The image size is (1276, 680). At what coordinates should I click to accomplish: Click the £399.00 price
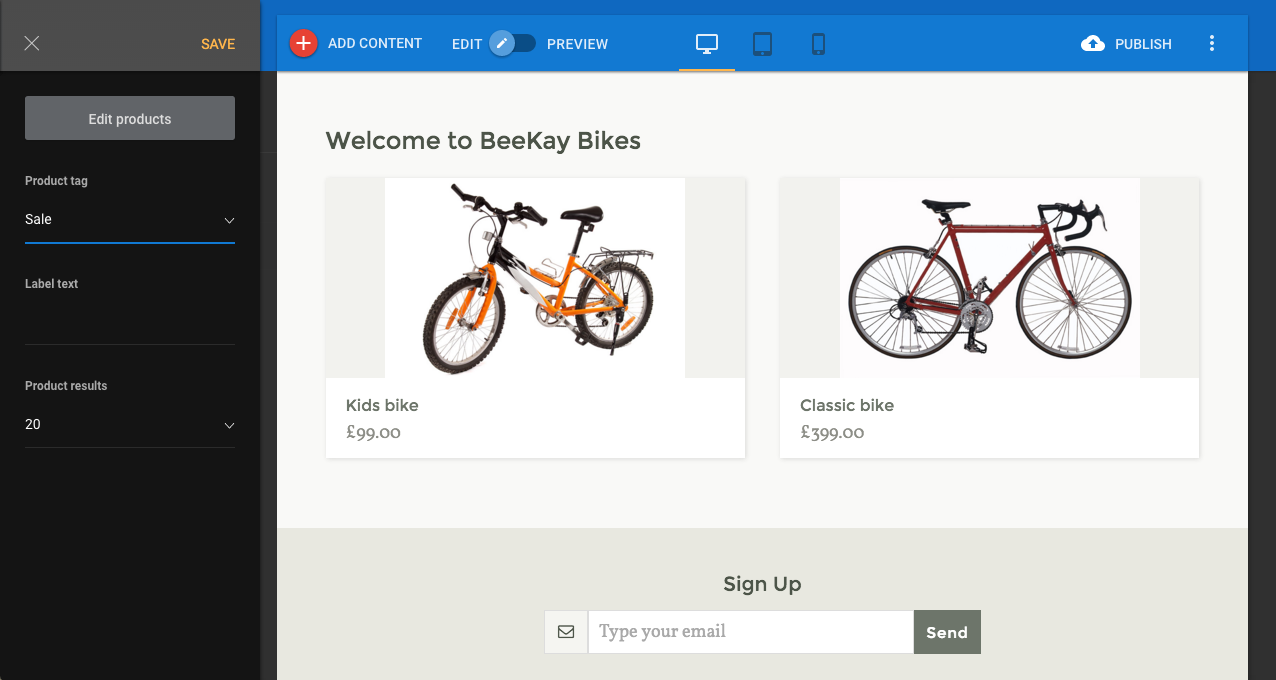pyautogui.click(x=832, y=433)
